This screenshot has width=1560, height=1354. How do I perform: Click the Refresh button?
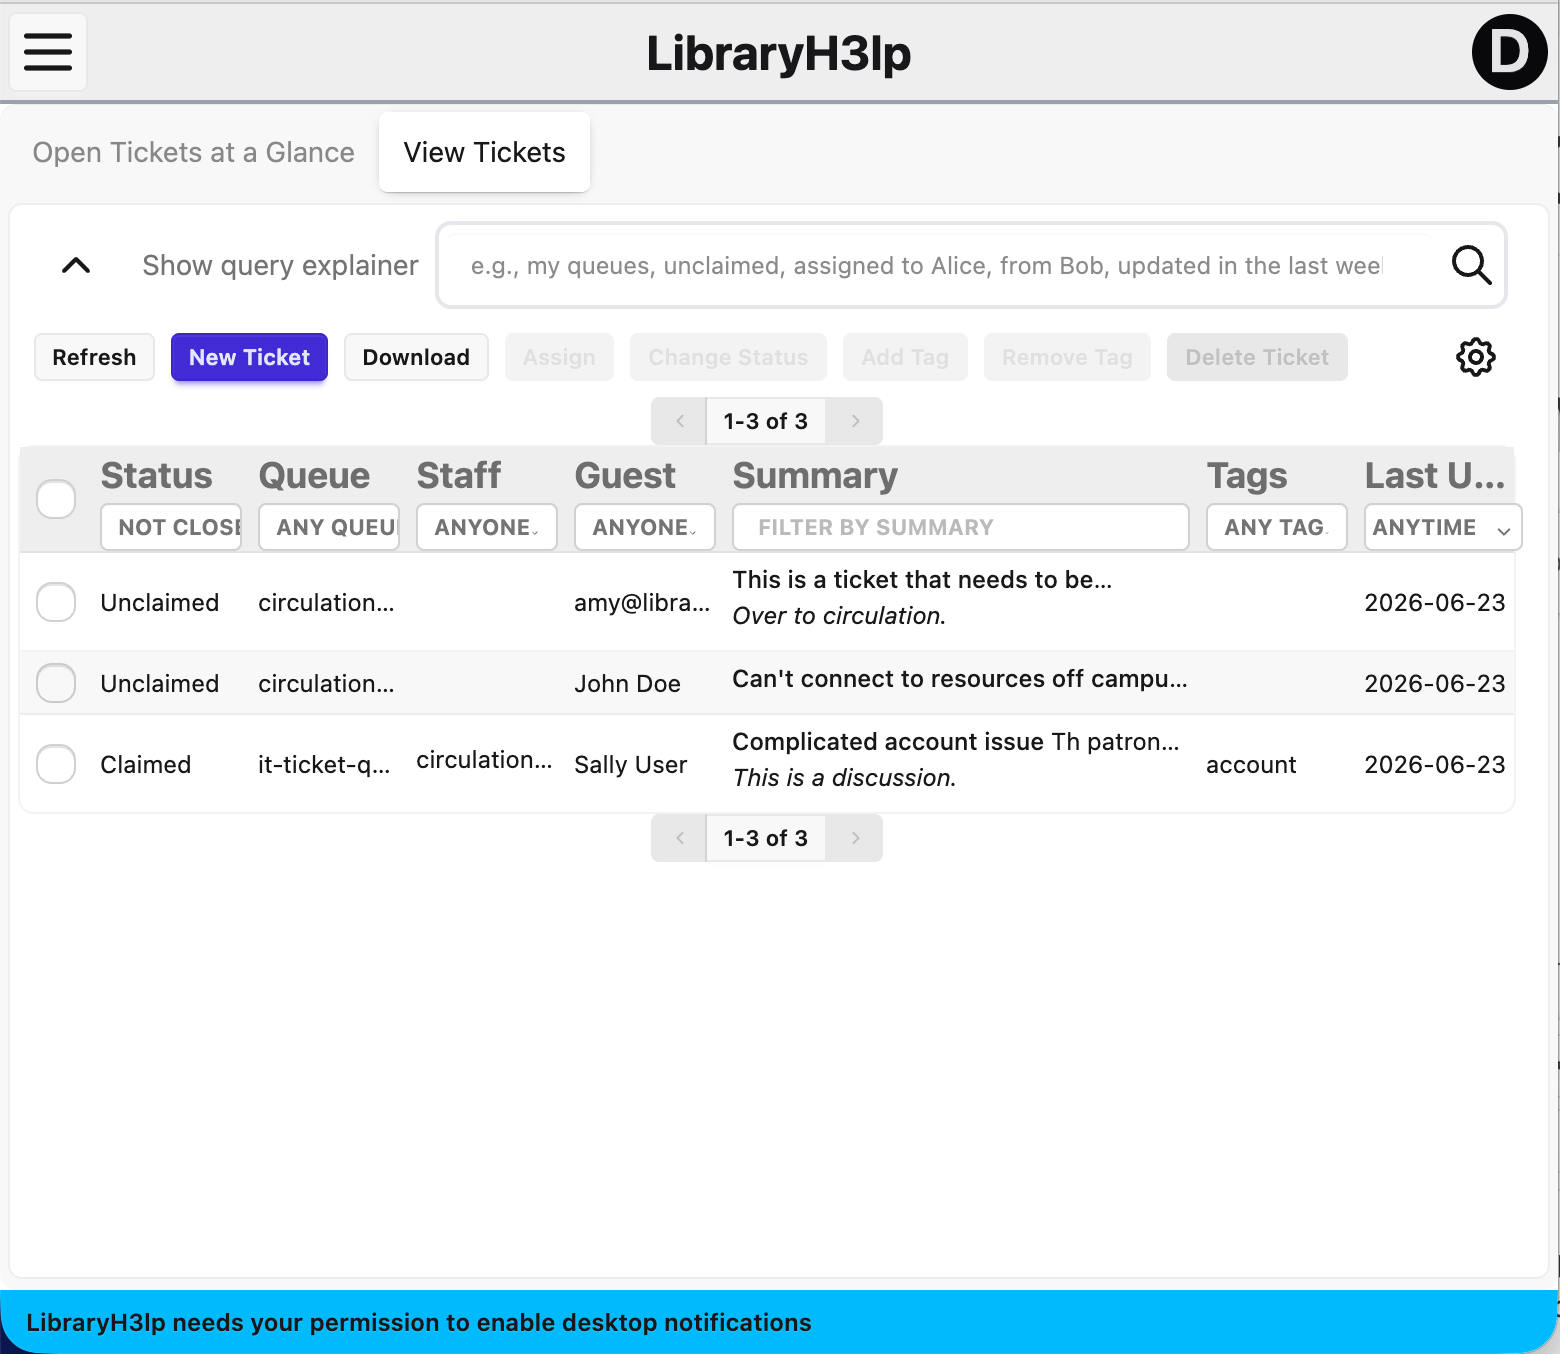click(x=94, y=357)
